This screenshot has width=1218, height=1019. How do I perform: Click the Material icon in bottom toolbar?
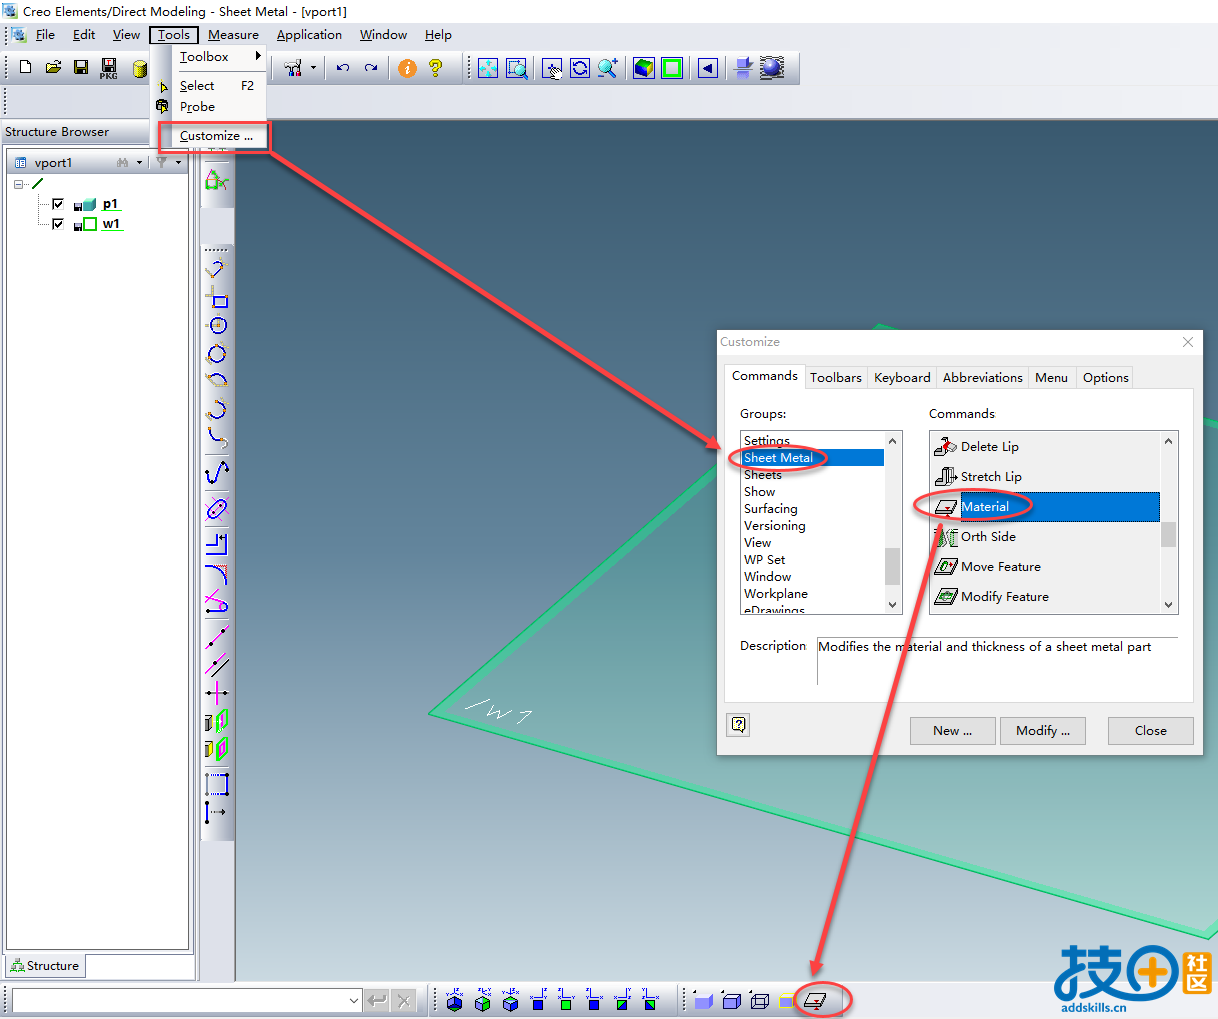(x=816, y=1000)
